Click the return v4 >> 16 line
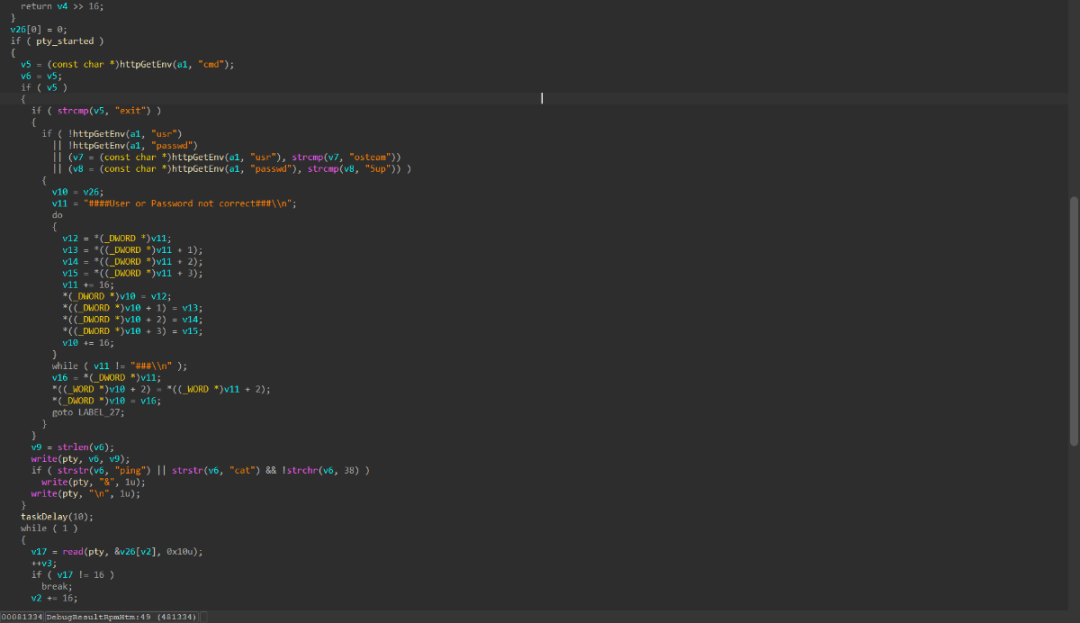Image resolution: width=1080 pixels, height=623 pixels. pos(62,6)
